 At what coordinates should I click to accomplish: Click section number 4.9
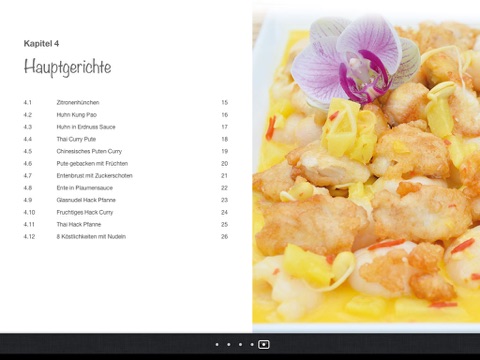28,200
